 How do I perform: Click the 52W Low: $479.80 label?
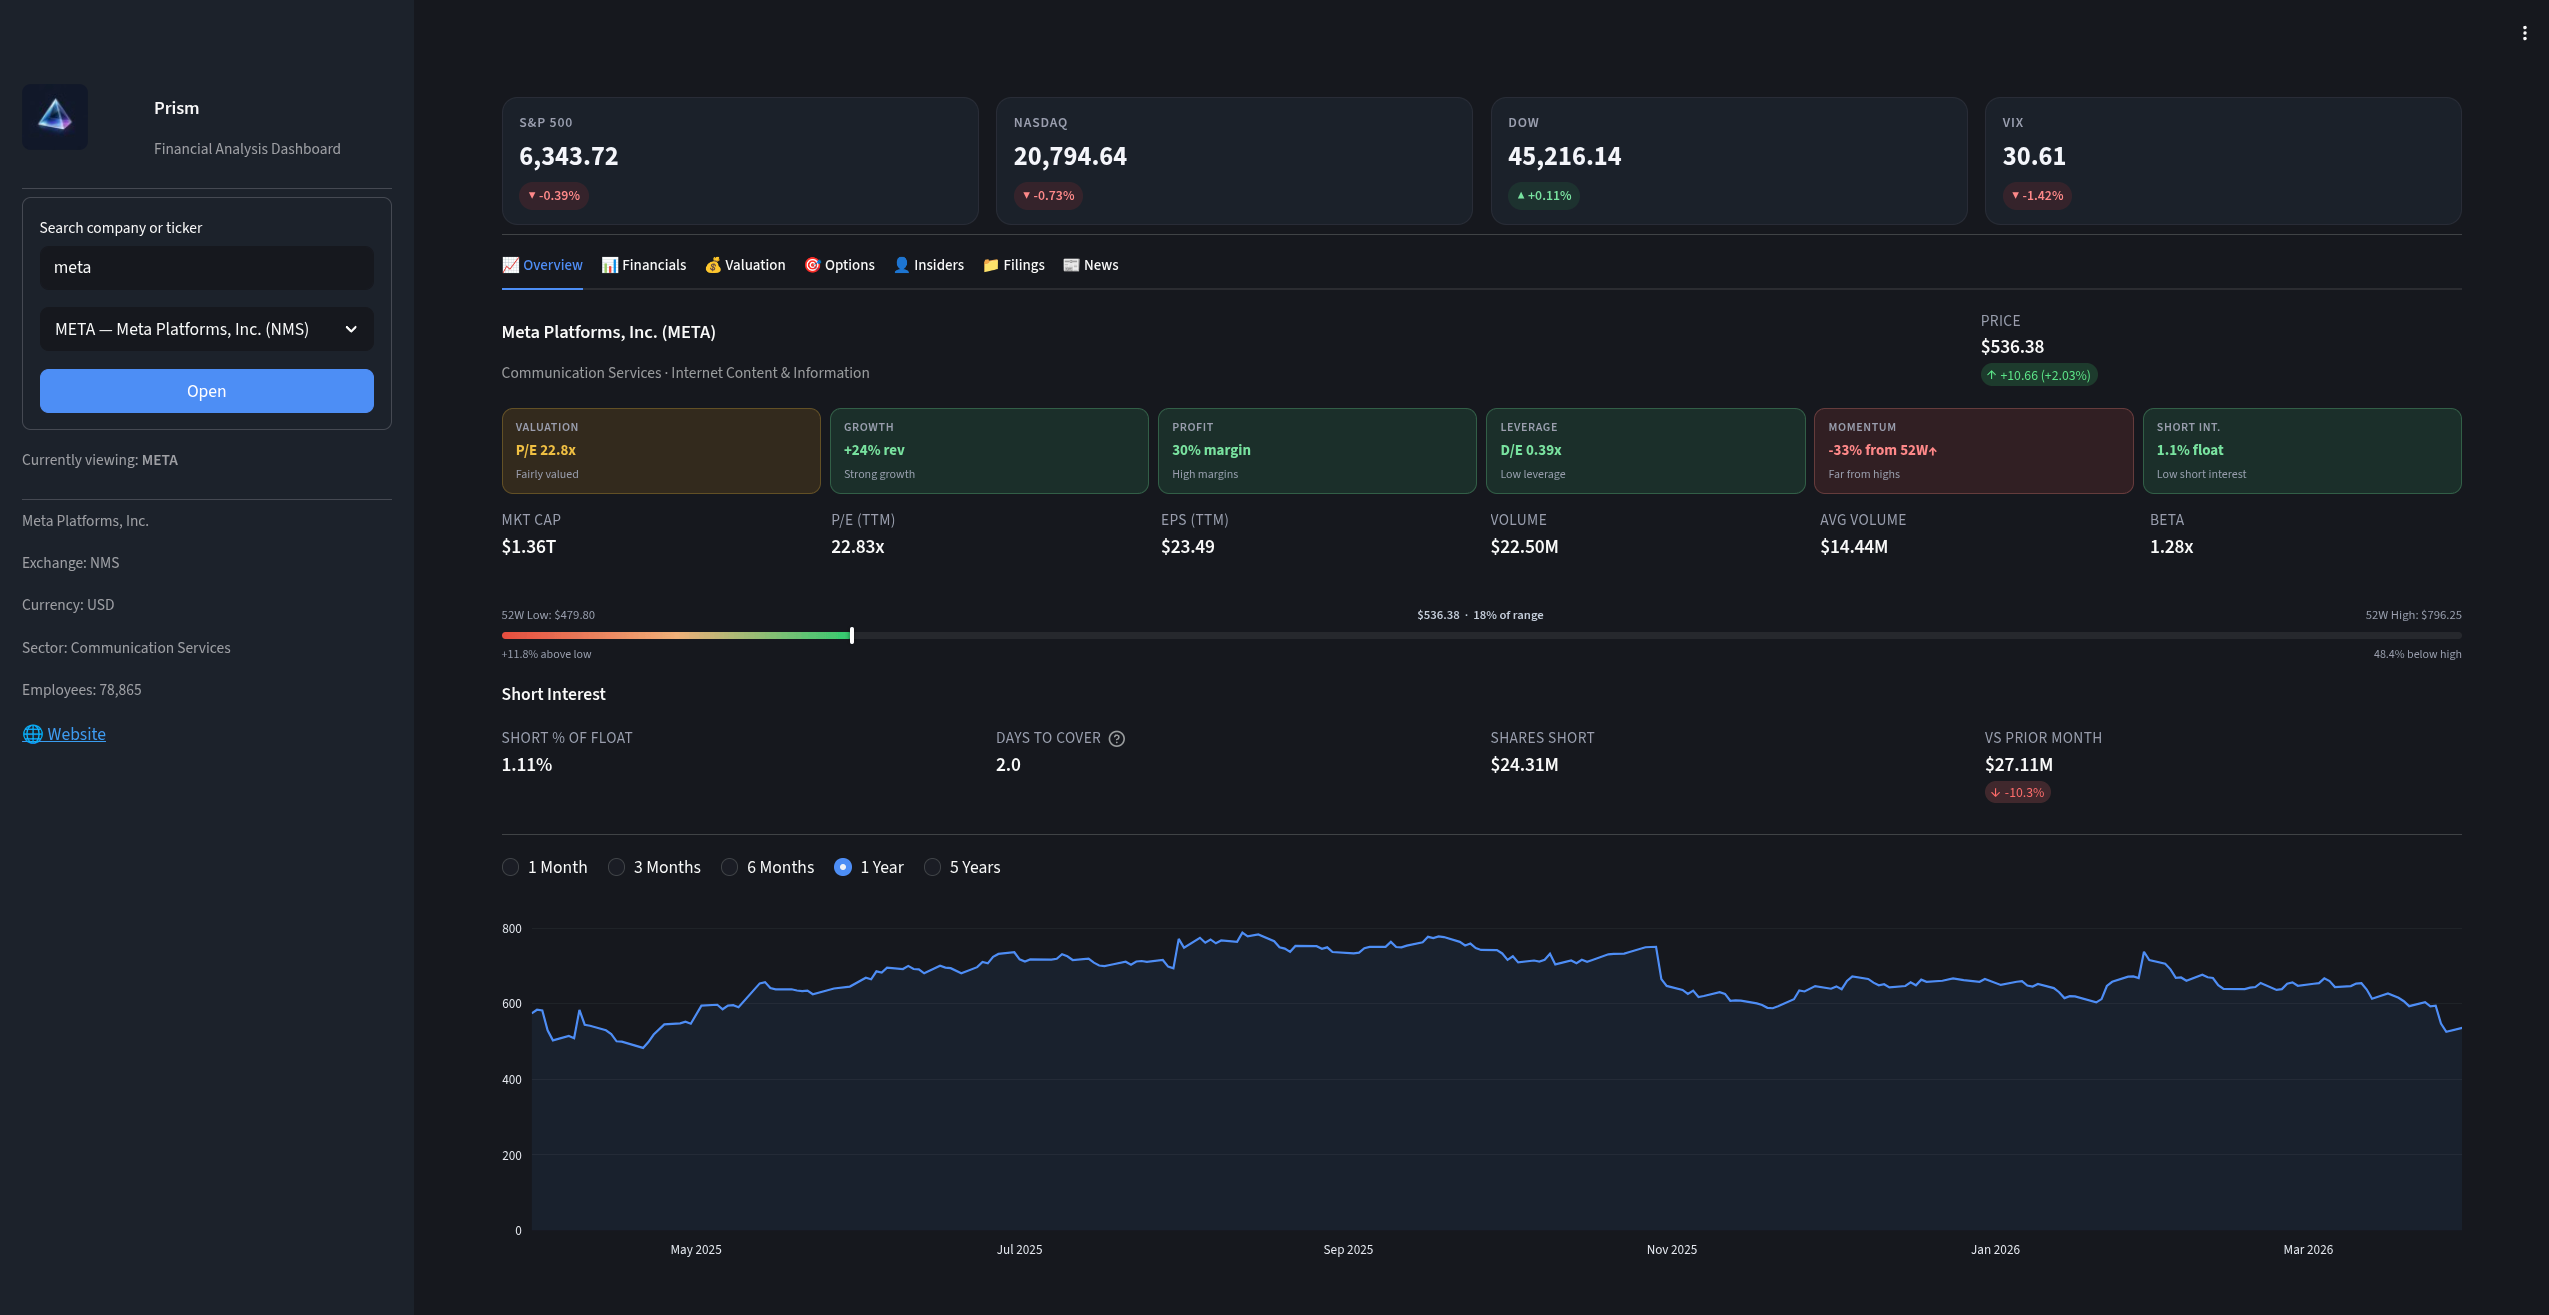pyautogui.click(x=548, y=615)
